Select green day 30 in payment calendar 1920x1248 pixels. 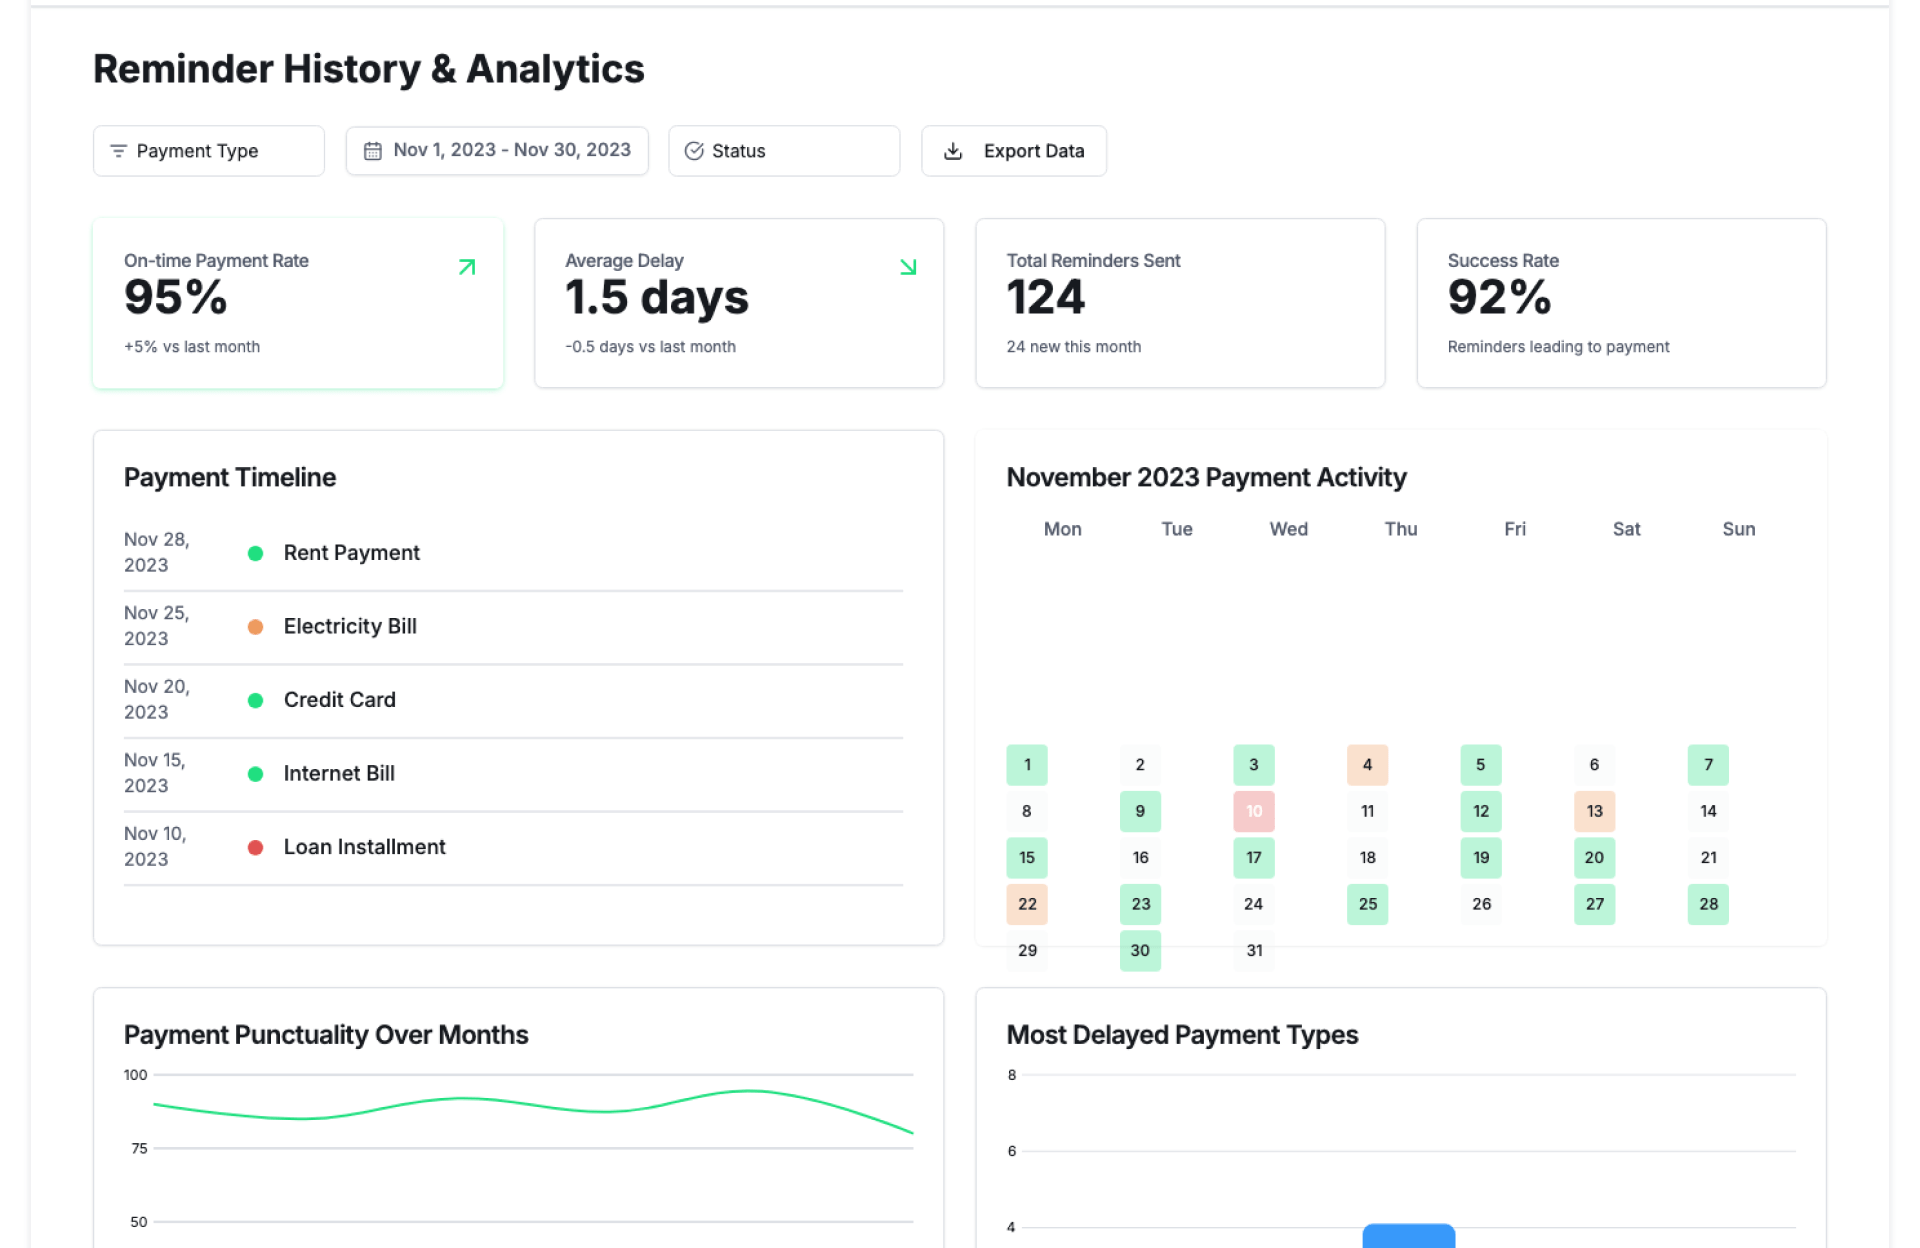[1139, 950]
